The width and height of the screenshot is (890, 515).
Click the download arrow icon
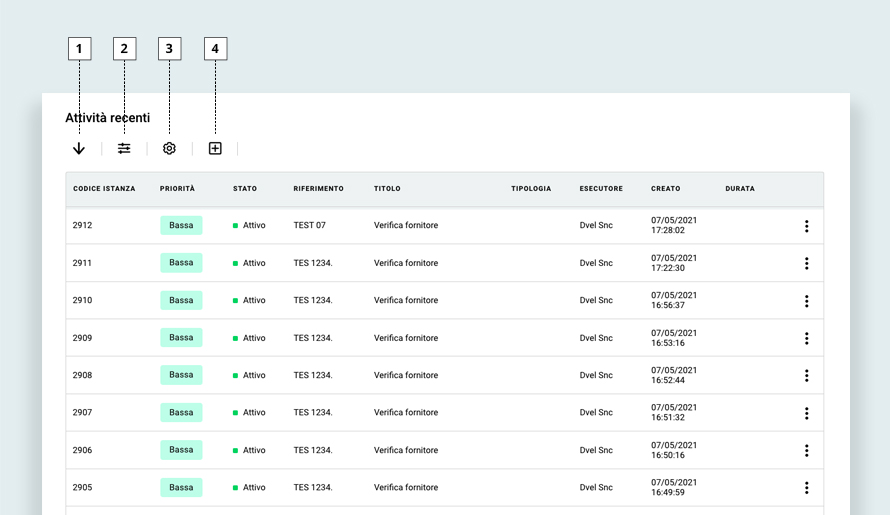[79, 148]
